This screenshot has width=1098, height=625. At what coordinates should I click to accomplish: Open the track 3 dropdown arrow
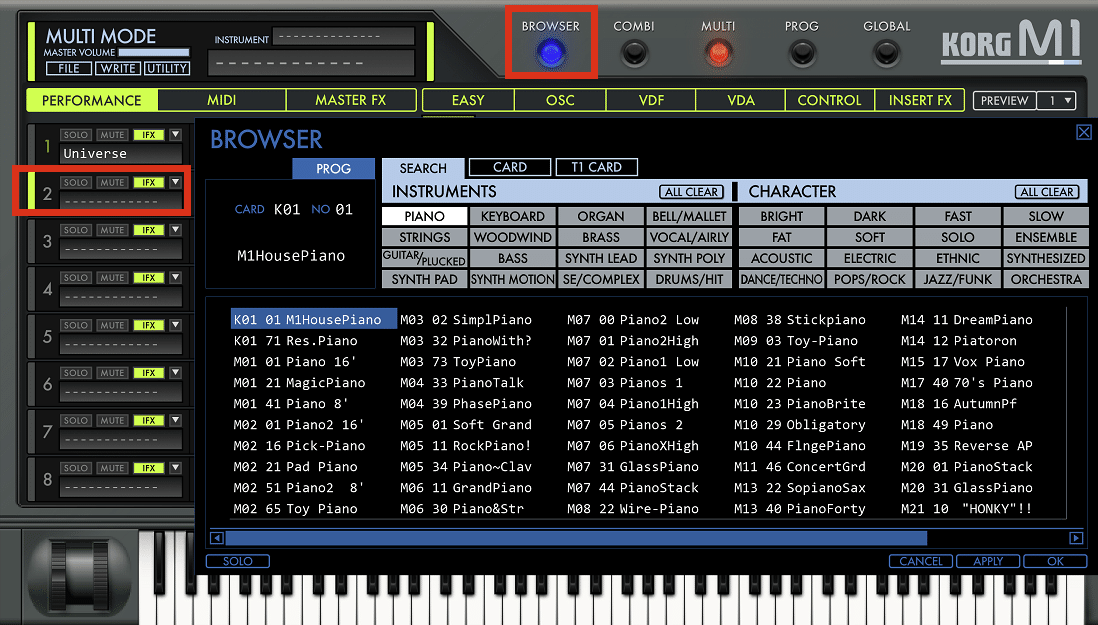coord(176,230)
